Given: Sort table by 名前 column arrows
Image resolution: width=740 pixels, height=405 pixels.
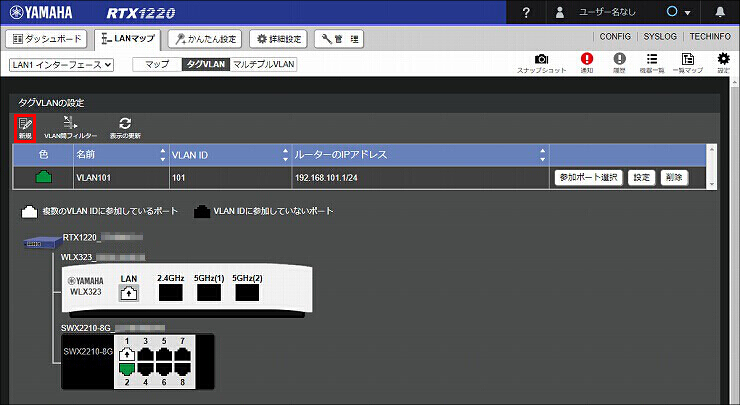Looking at the screenshot, I should 162,155.
